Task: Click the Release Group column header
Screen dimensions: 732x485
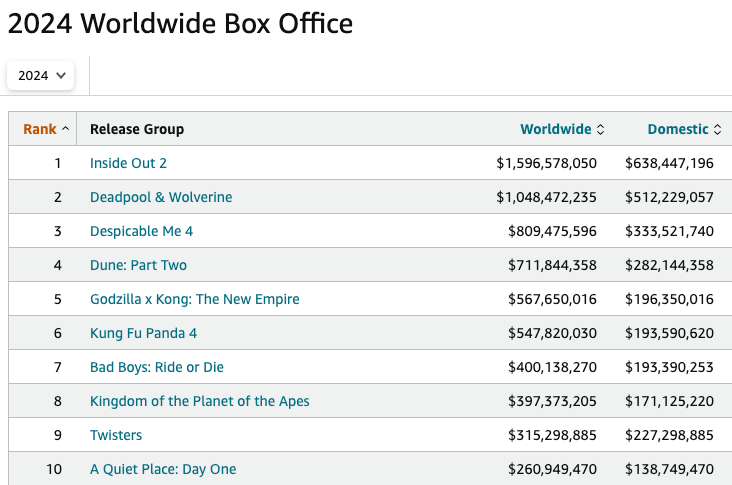Action: coord(137,129)
